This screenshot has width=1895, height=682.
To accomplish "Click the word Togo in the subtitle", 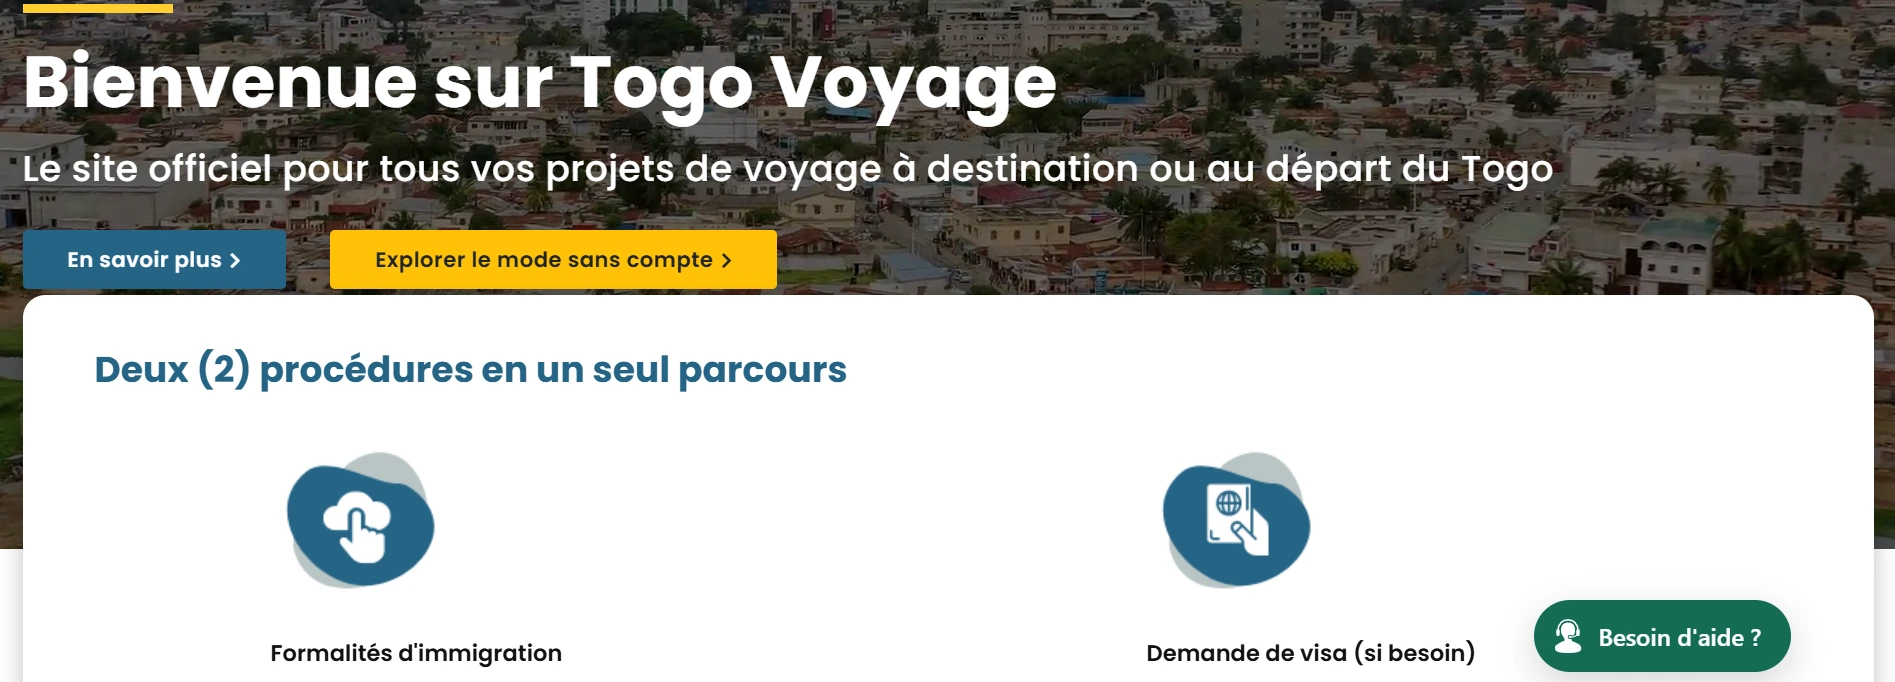I will click(1507, 170).
